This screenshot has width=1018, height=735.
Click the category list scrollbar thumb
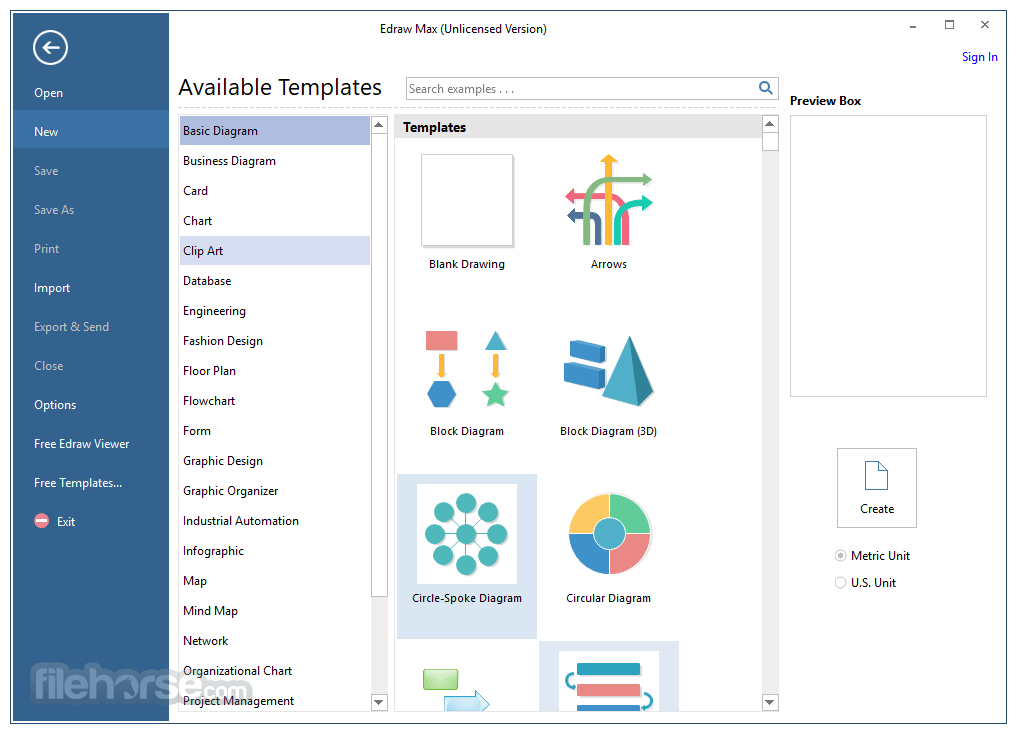click(379, 365)
